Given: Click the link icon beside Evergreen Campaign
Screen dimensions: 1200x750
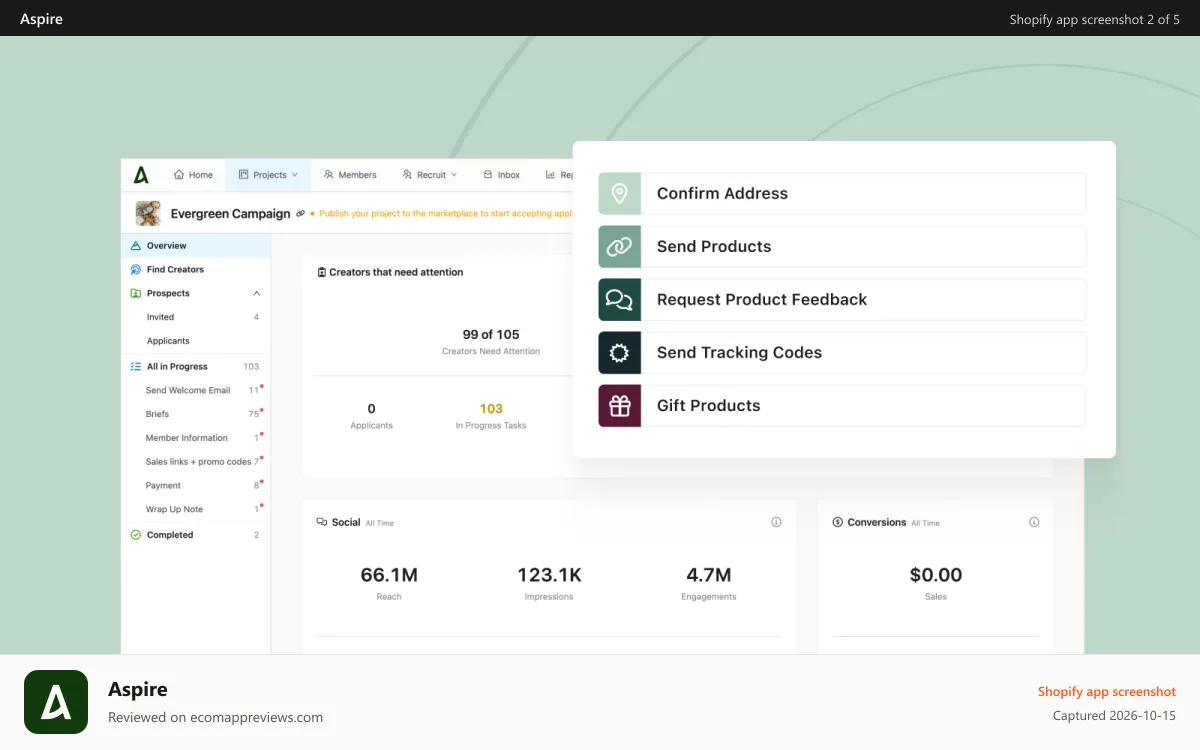Looking at the screenshot, I should (301, 214).
